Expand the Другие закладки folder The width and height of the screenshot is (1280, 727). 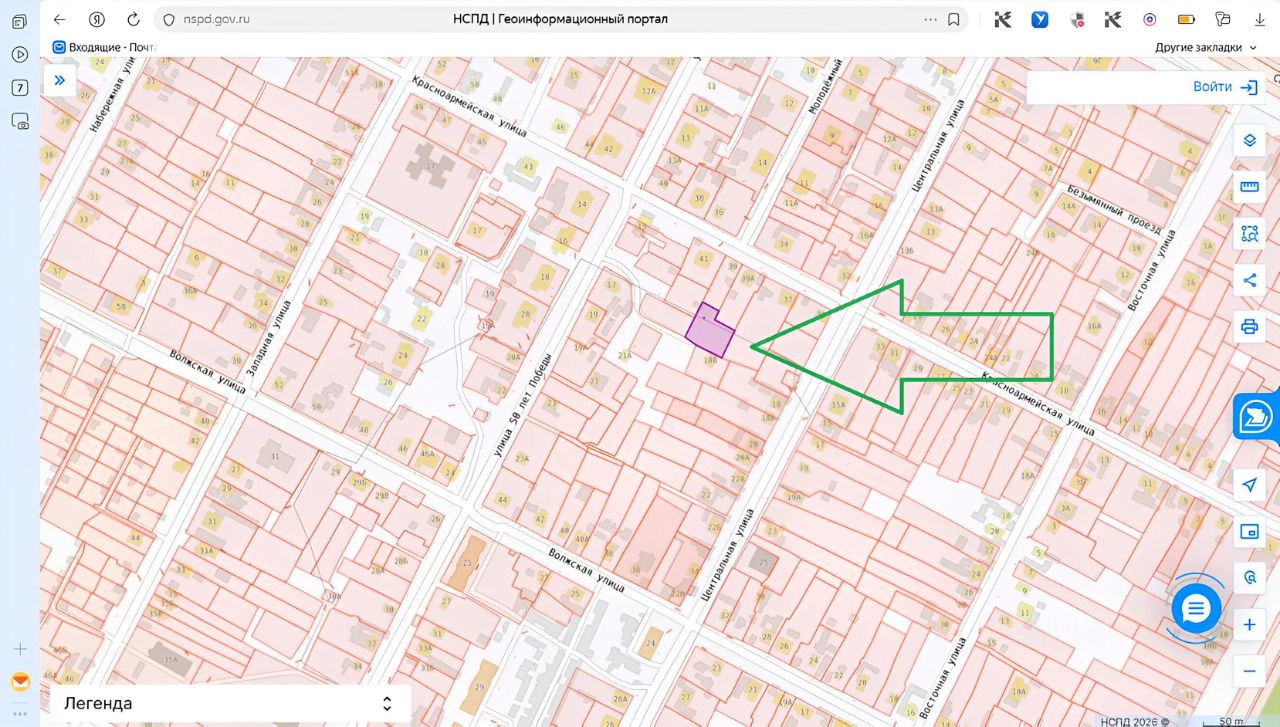1206,47
